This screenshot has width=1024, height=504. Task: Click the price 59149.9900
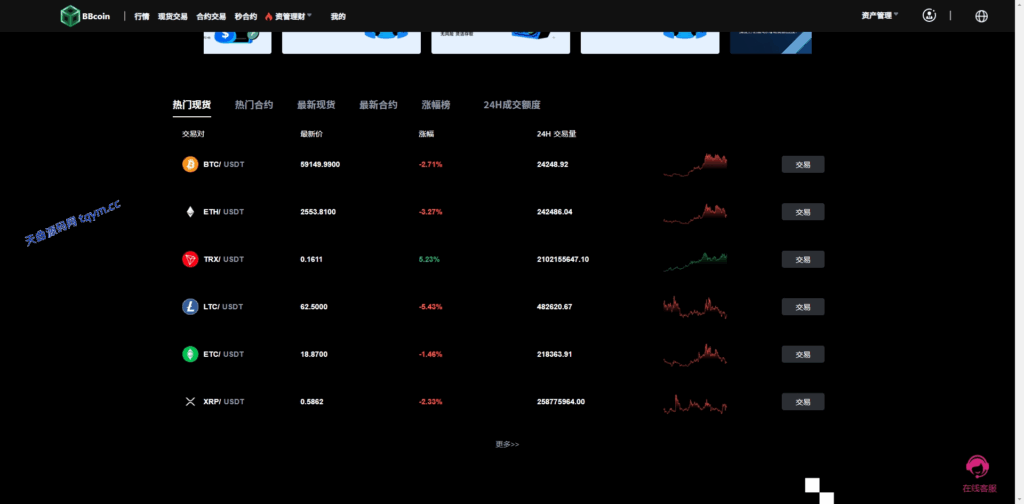click(320, 165)
